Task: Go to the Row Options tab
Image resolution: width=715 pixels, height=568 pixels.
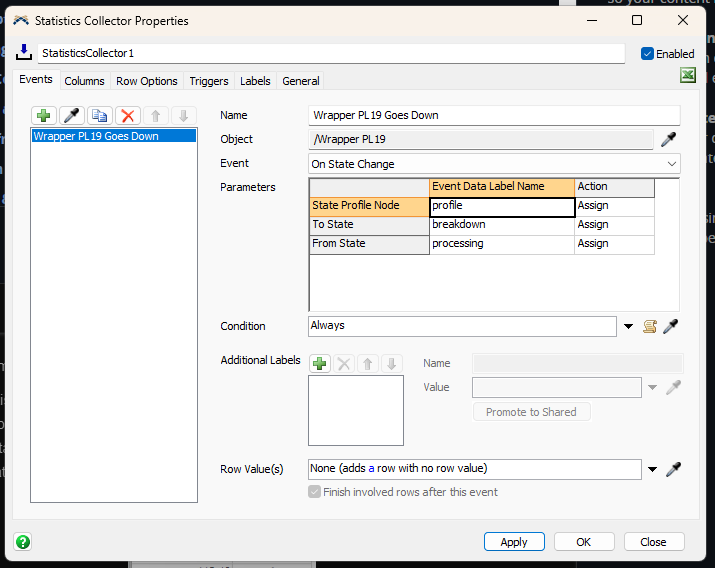Action: tap(146, 81)
